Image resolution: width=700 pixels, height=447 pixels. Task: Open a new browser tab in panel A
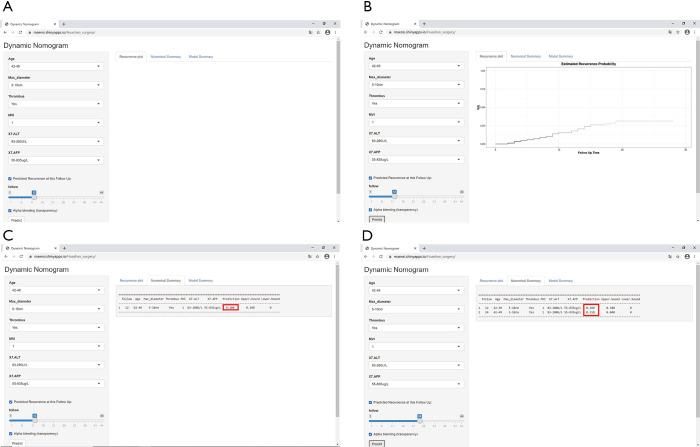[x=63, y=22]
